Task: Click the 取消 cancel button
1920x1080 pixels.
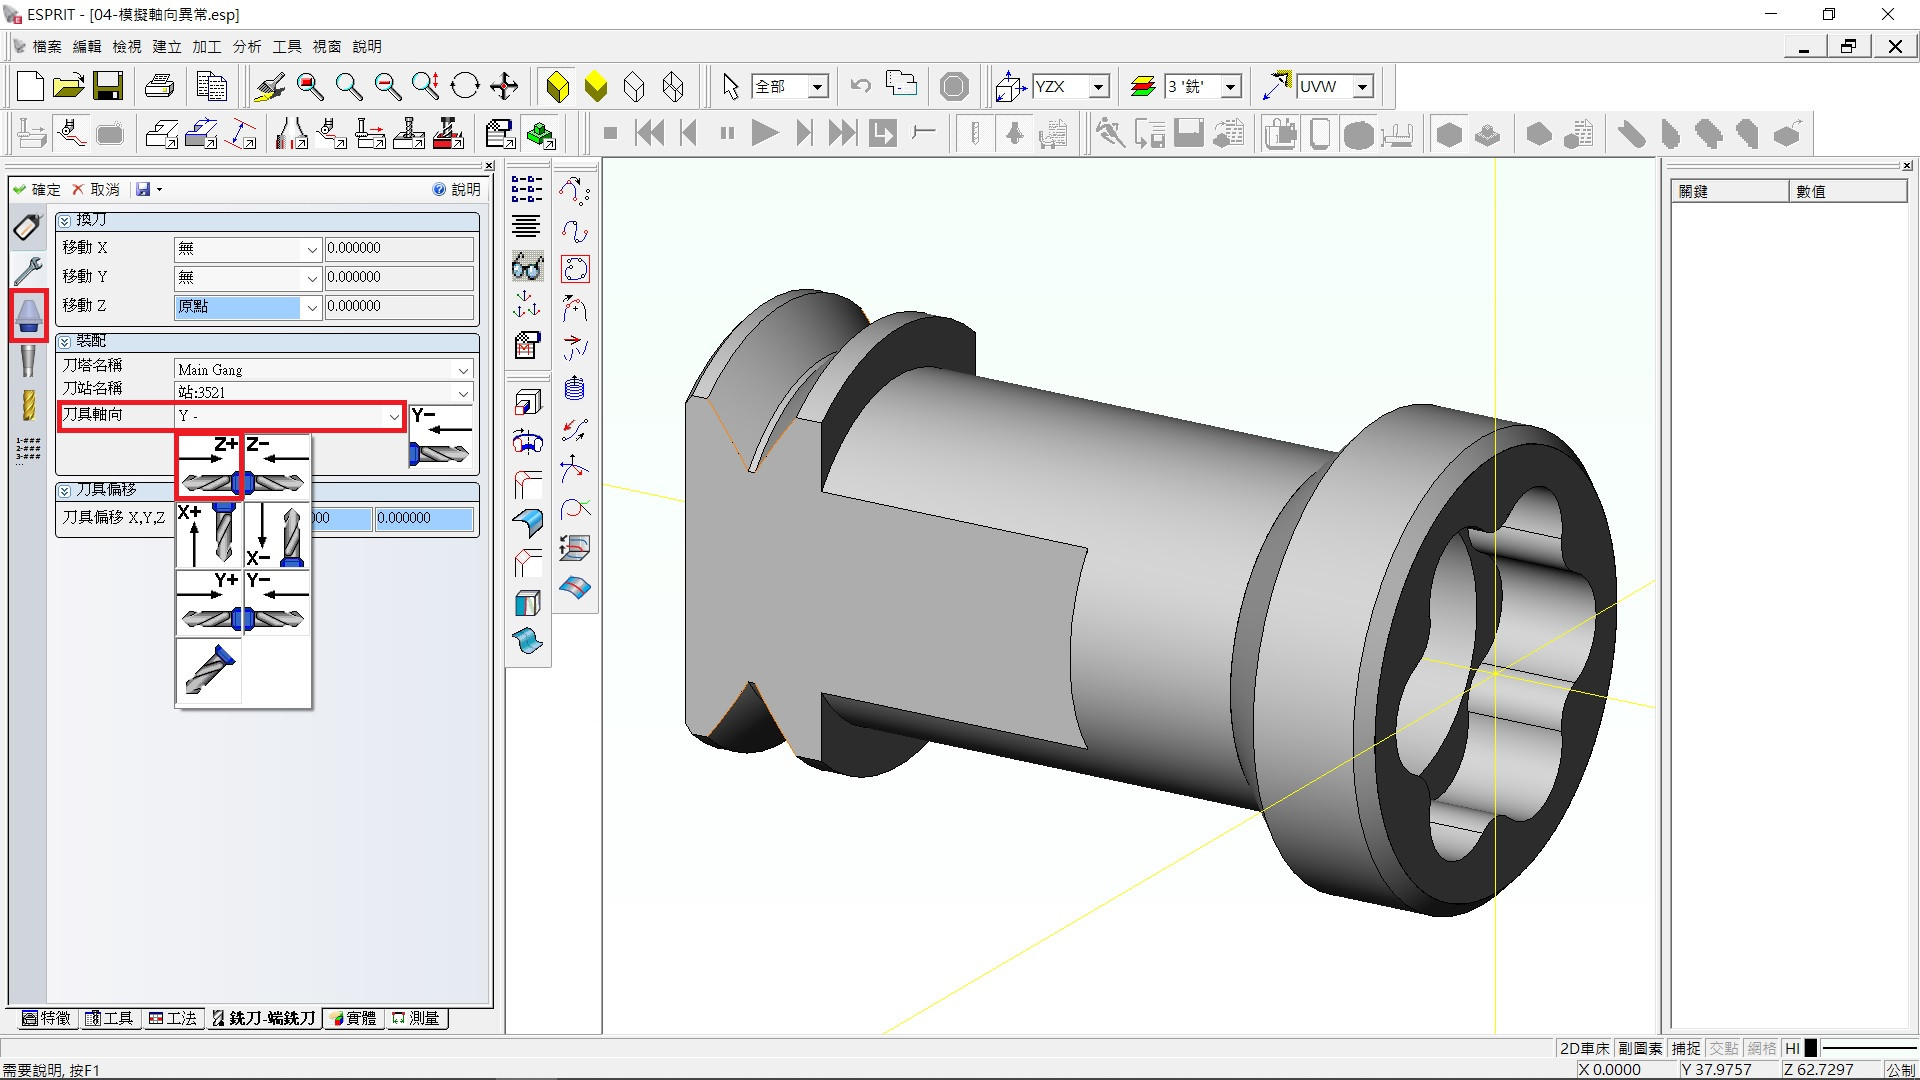Action: 95,189
